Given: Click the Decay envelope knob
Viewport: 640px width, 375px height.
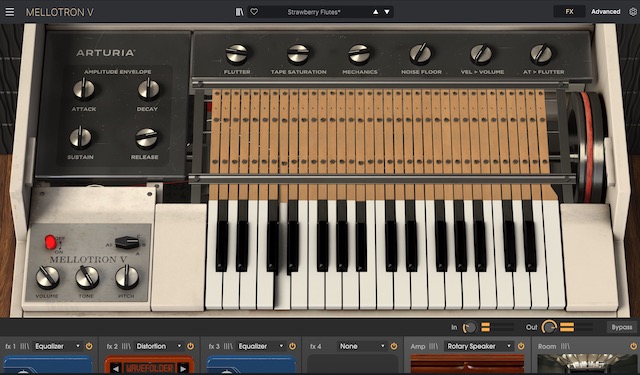Looking at the screenshot, I should pos(149,89).
